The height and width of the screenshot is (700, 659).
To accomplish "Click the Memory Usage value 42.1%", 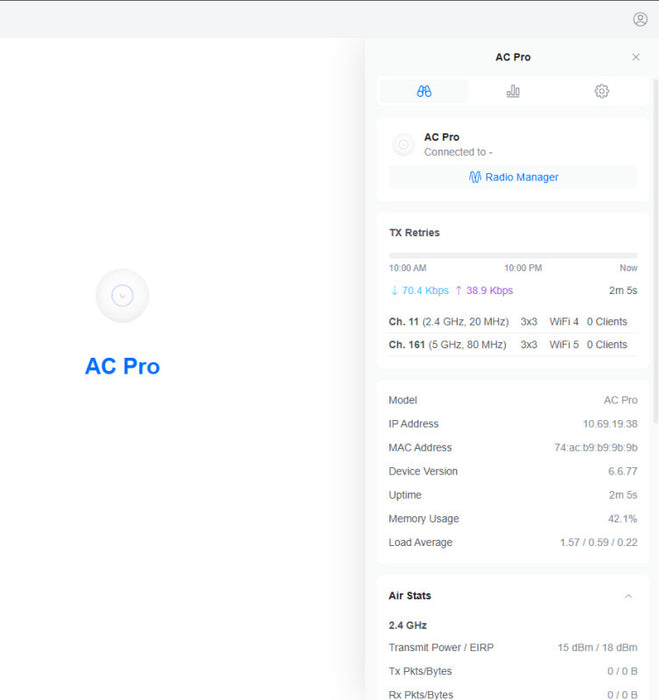I will (622, 518).
